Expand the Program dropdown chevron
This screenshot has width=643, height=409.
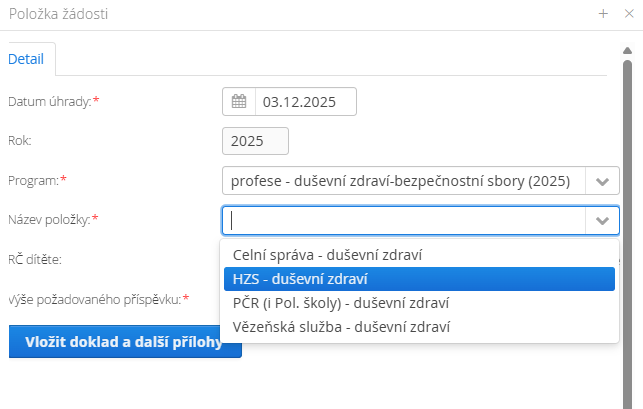[601, 182]
